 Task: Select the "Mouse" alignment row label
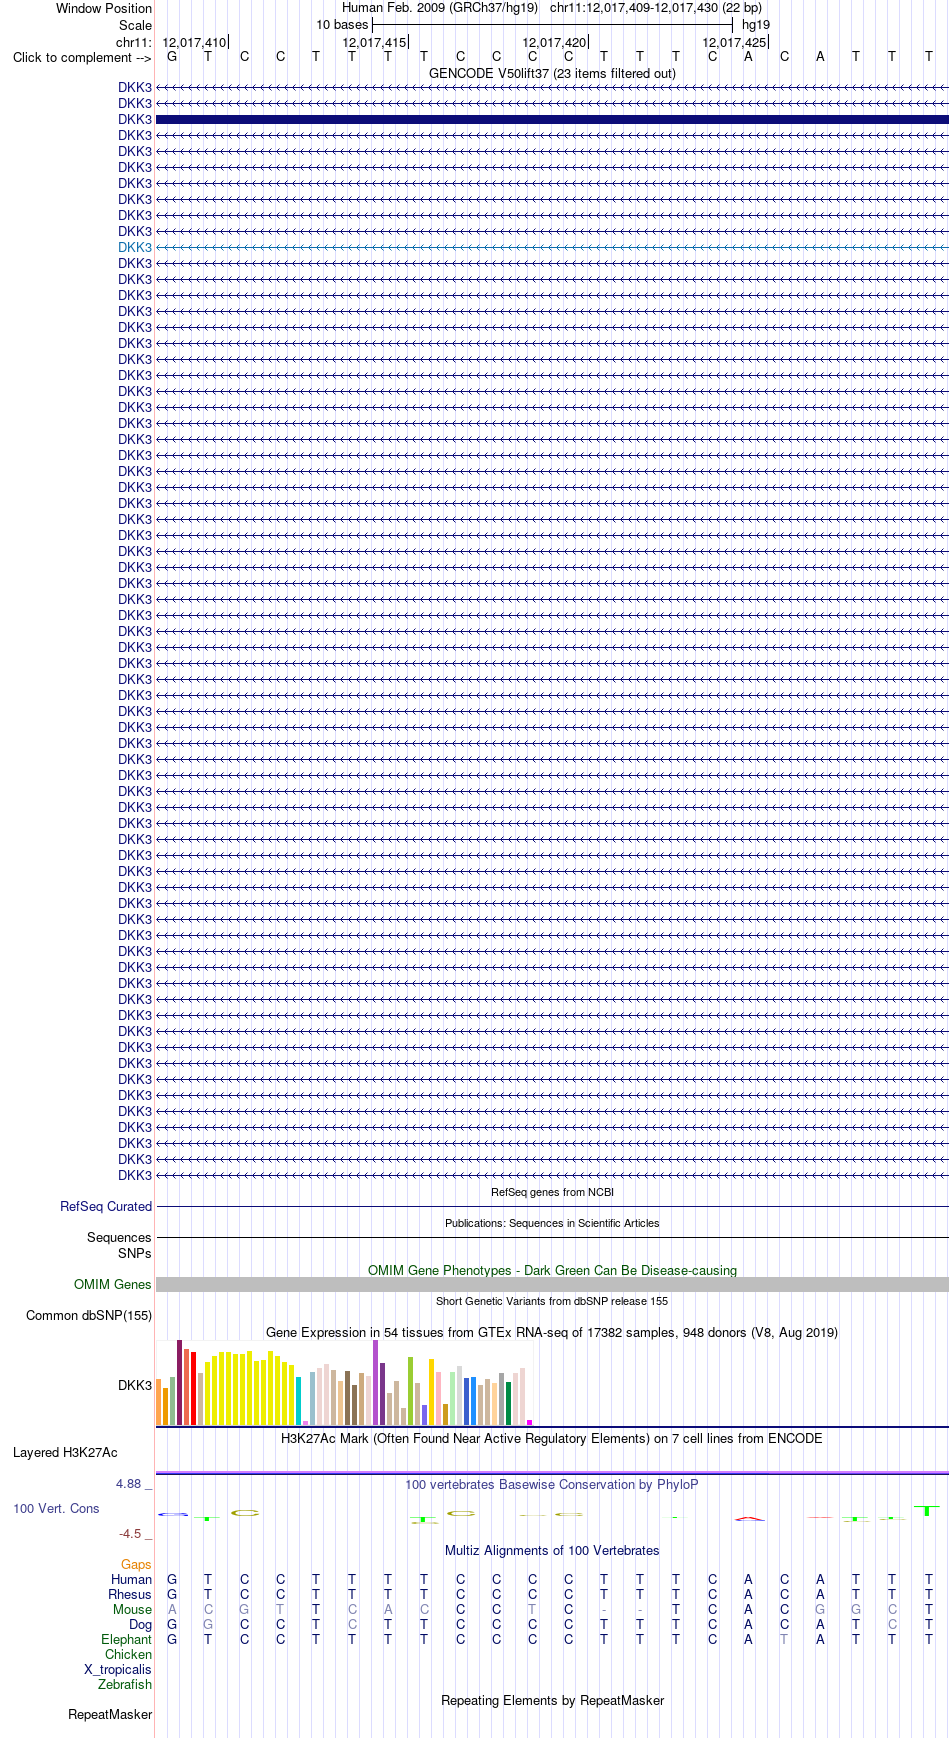[132, 1609]
